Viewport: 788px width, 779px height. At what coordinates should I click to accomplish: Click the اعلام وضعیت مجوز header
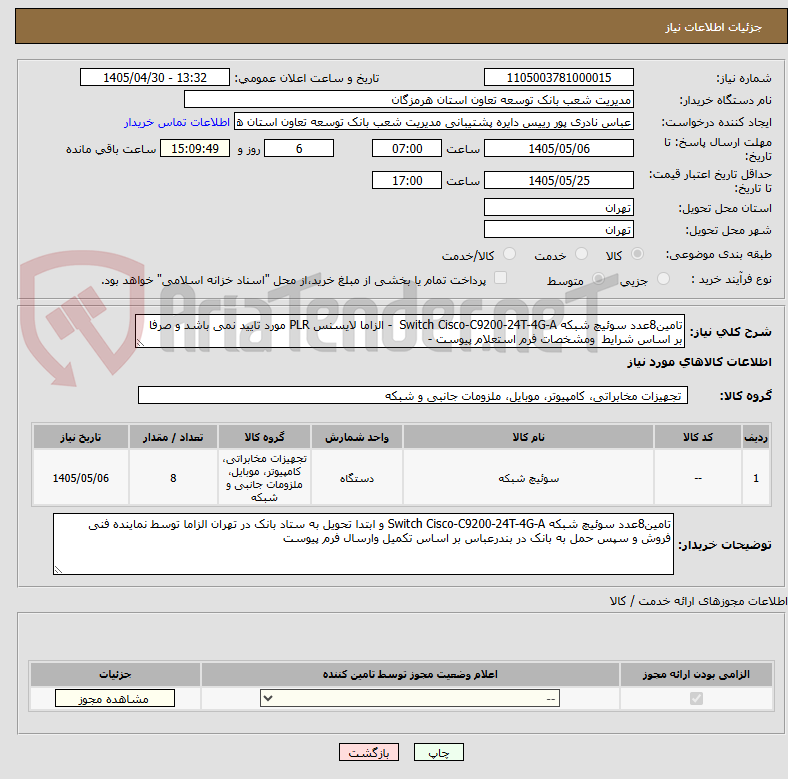point(410,674)
